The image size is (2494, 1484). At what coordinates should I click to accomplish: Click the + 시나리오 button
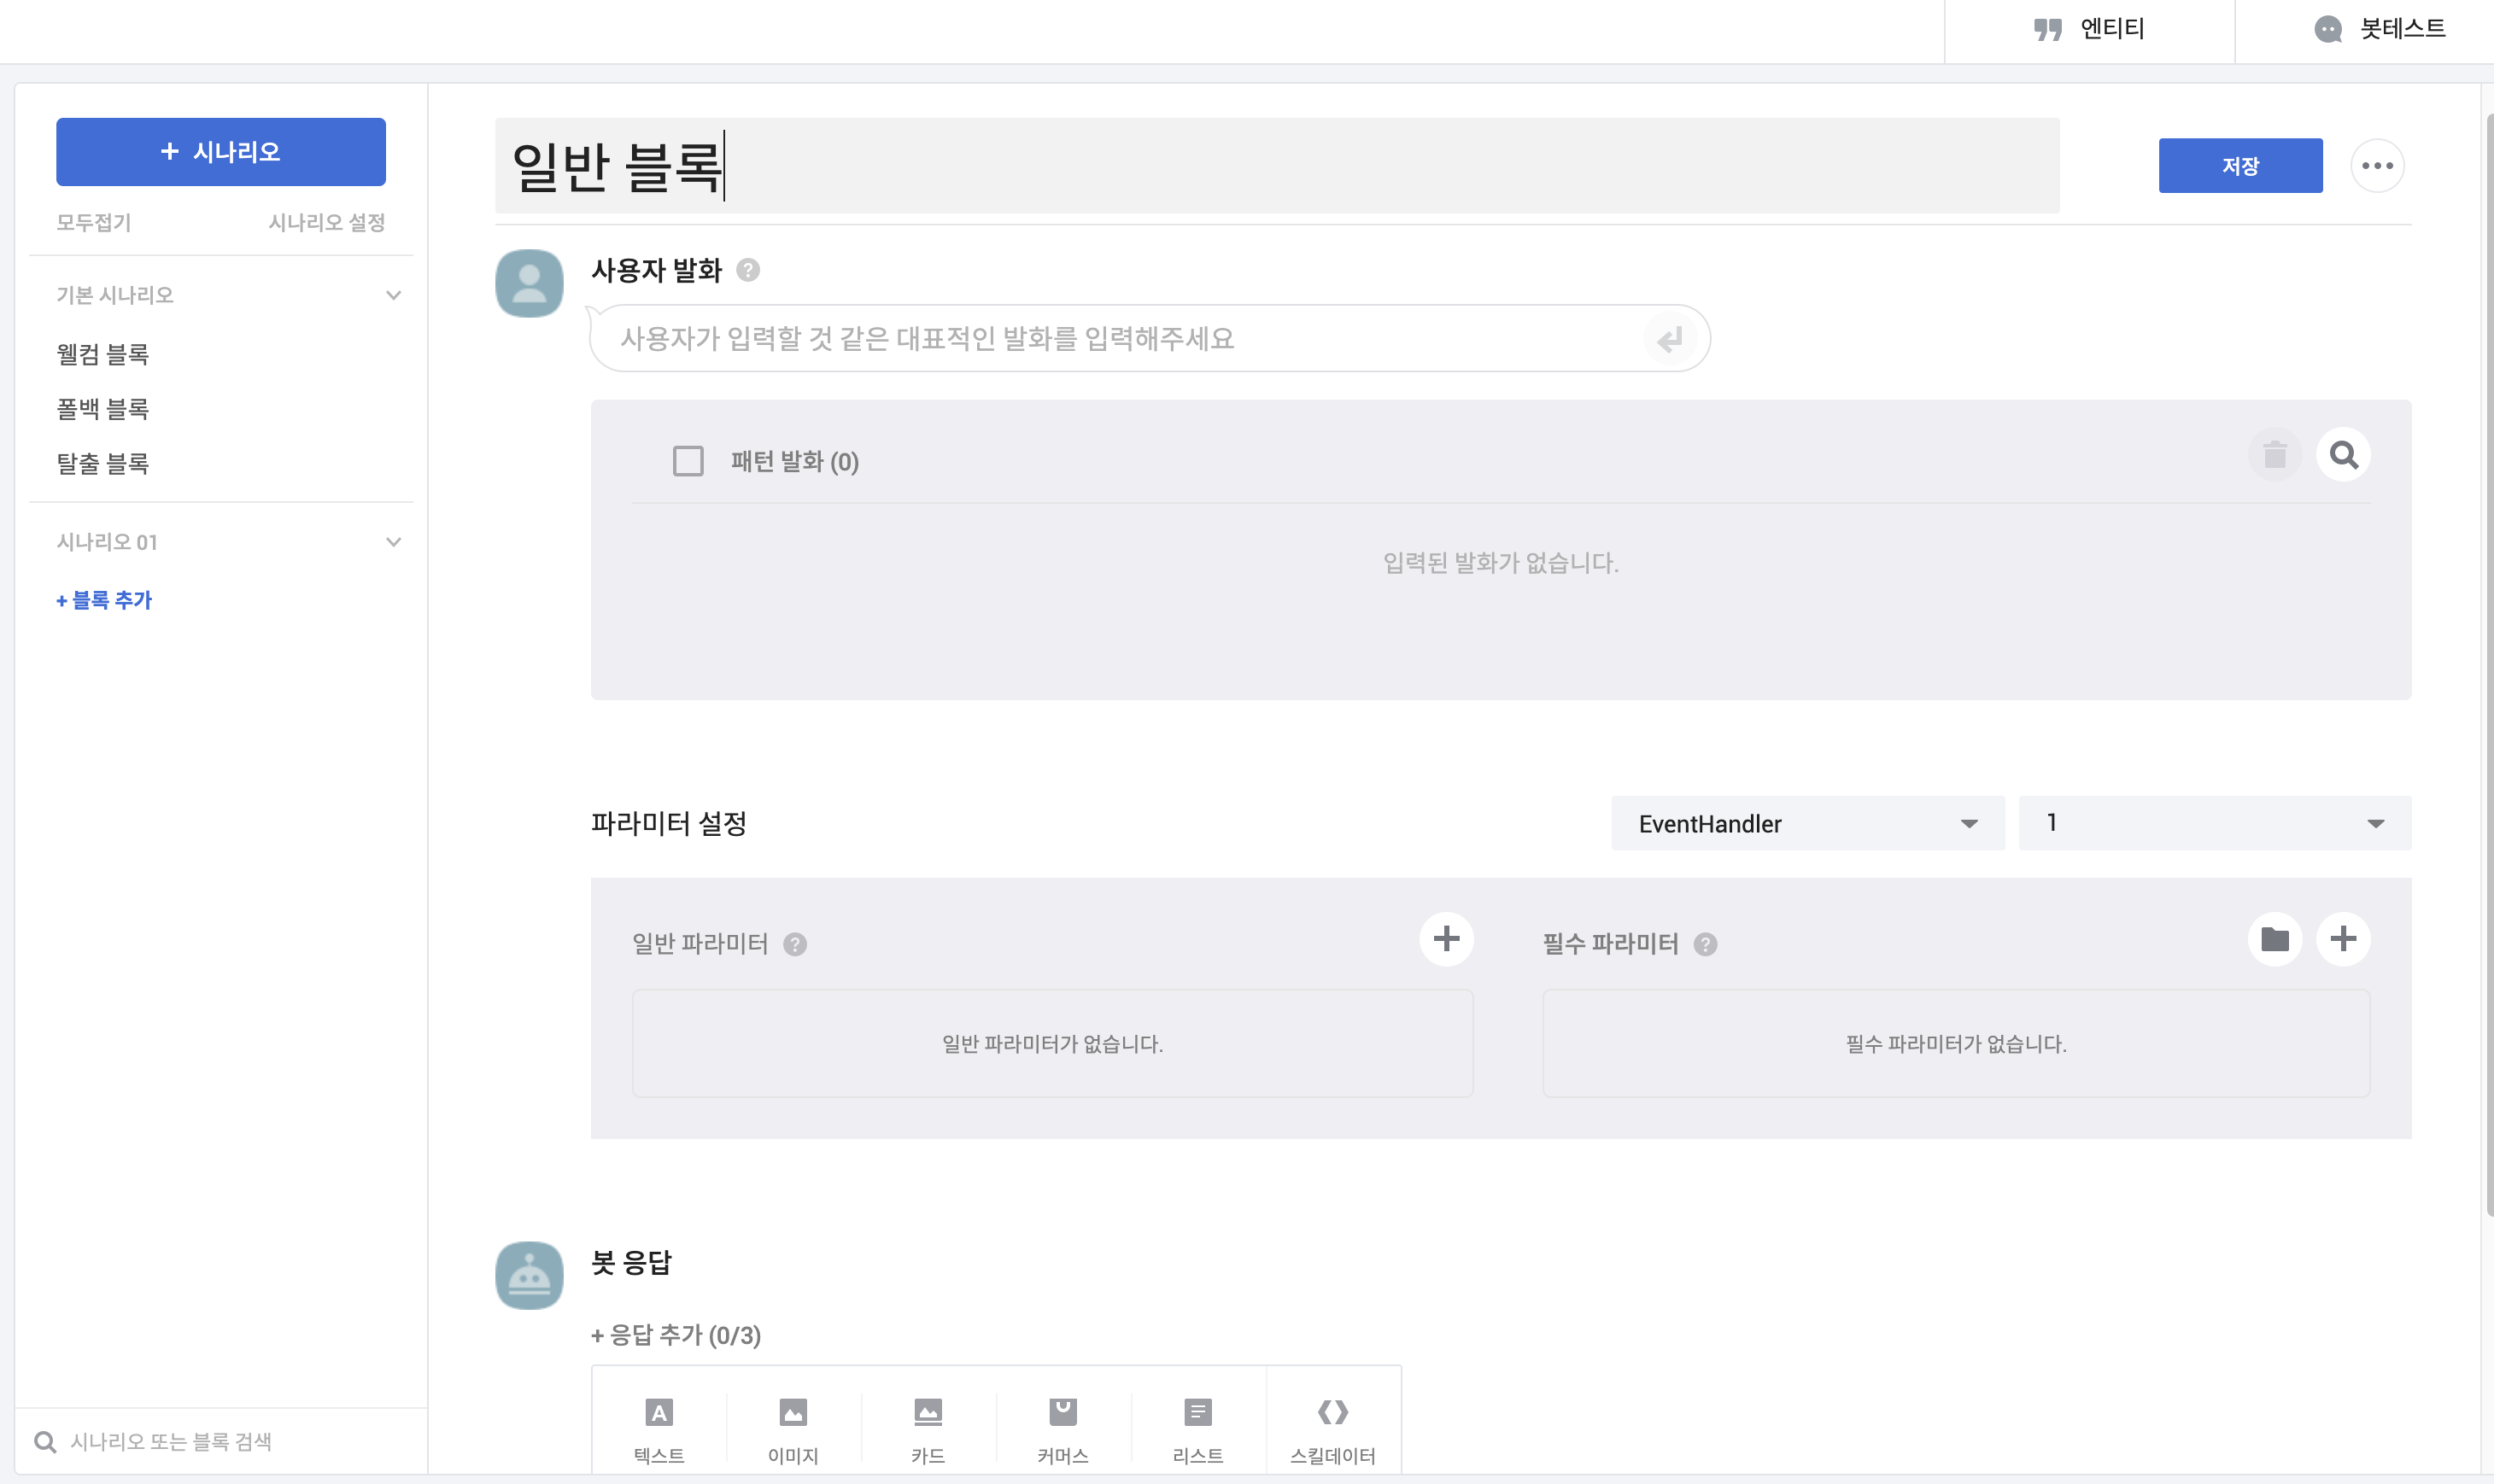click(221, 152)
